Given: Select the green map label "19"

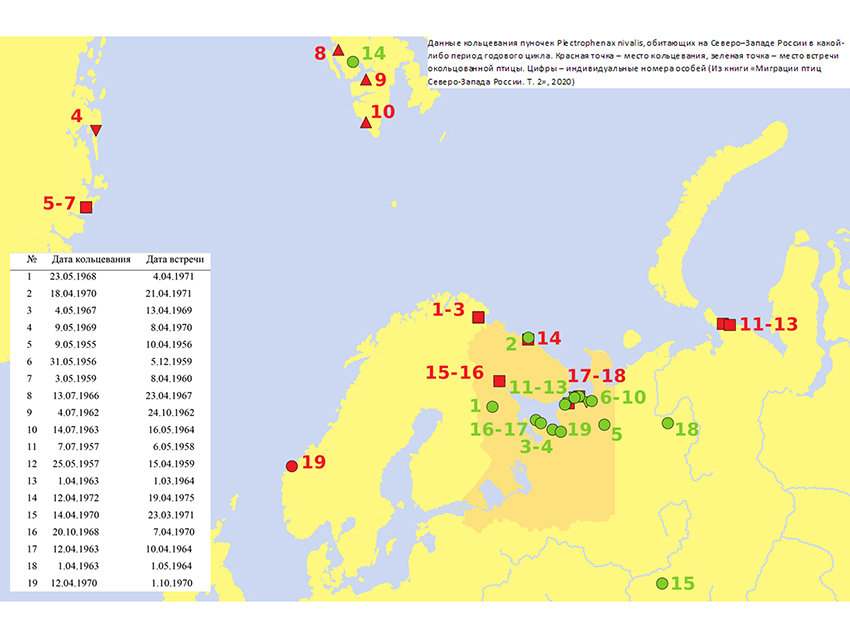Looking at the screenshot, I should (x=579, y=429).
